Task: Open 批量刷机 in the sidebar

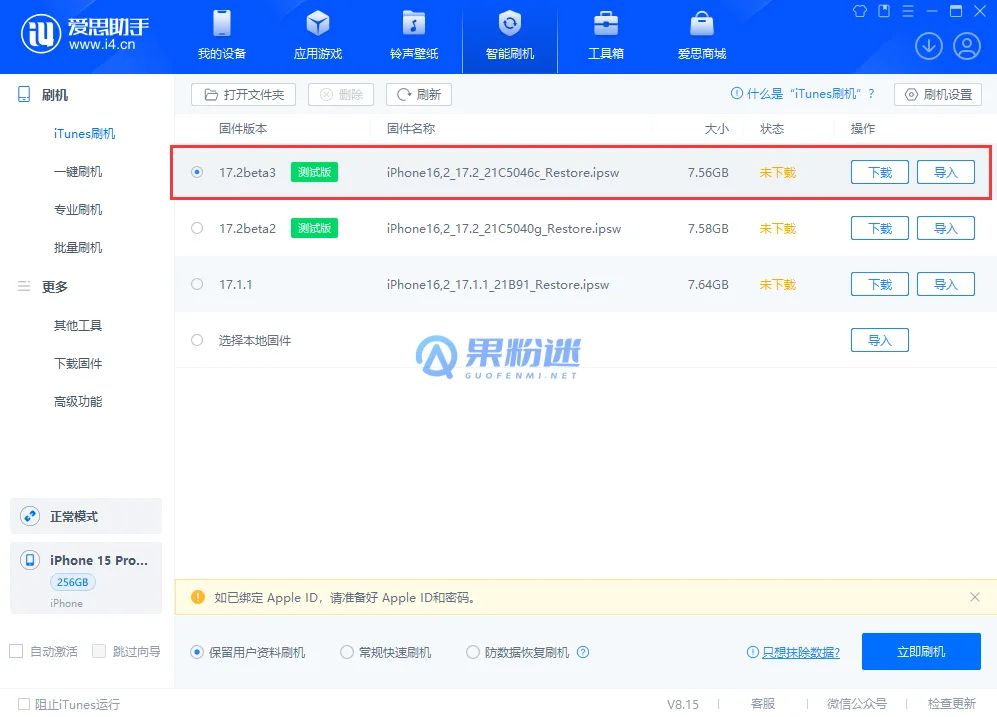Action: click(78, 248)
